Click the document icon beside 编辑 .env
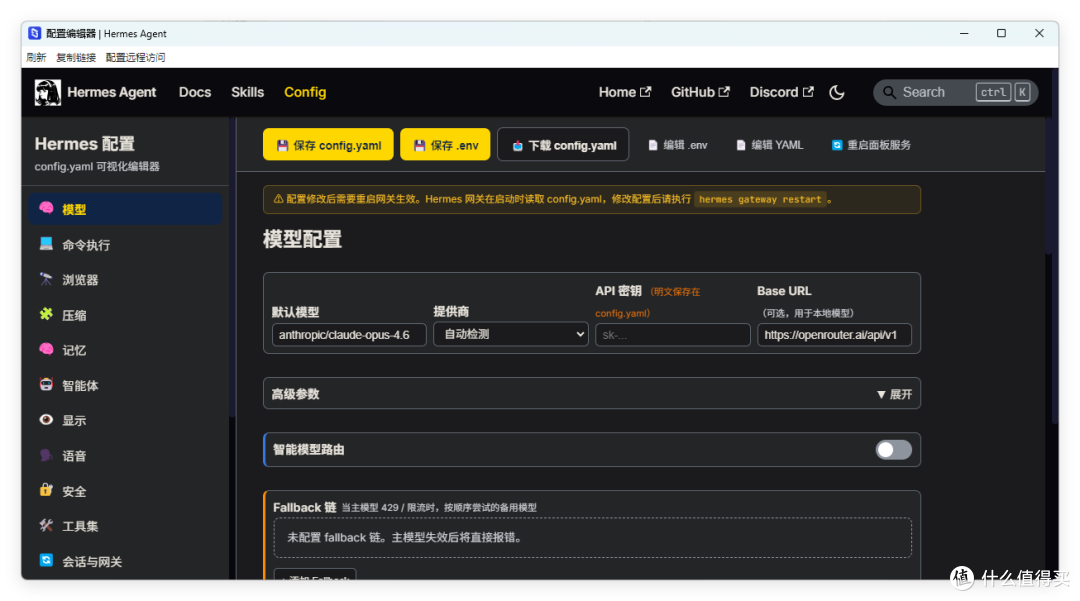The height and width of the screenshot is (601, 1080). (x=653, y=145)
